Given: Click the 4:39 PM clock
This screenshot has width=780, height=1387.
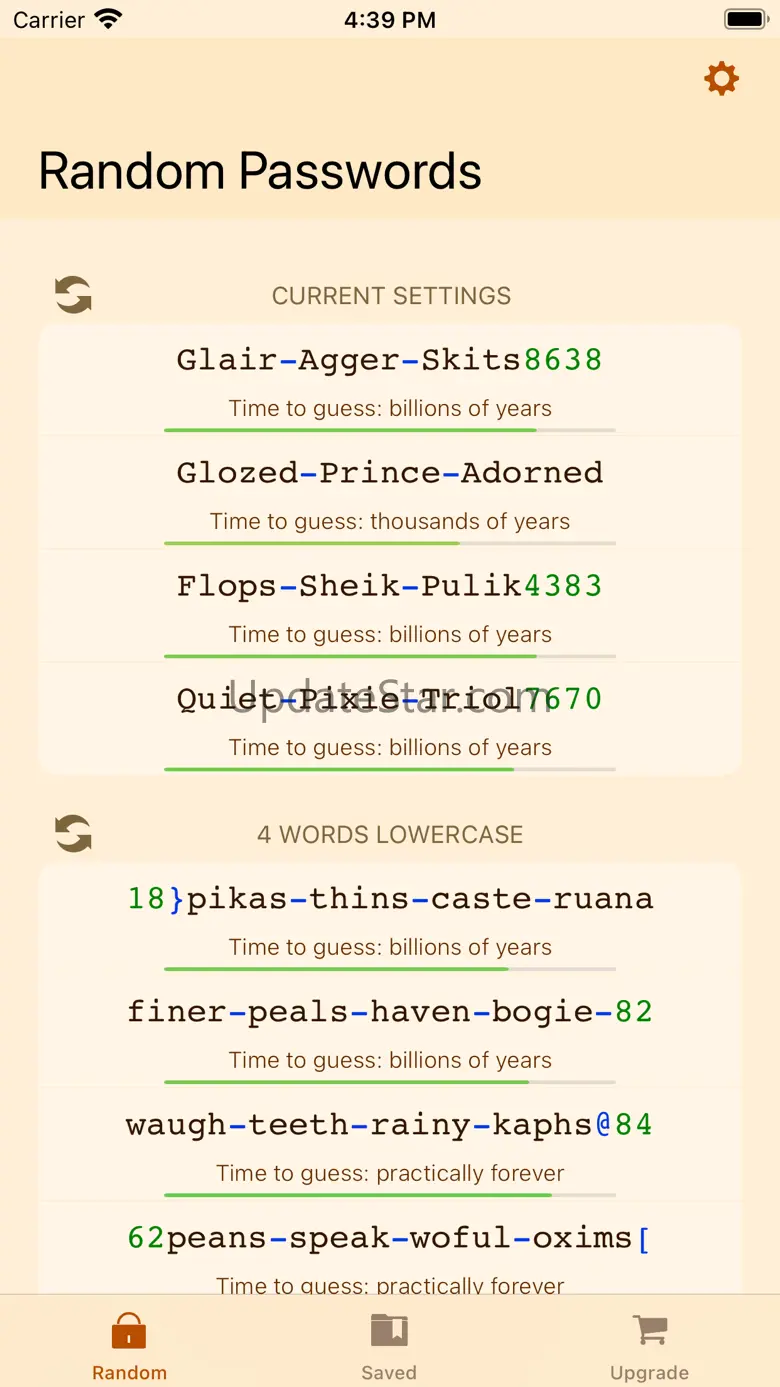Looking at the screenshot, I should (390, 20).
